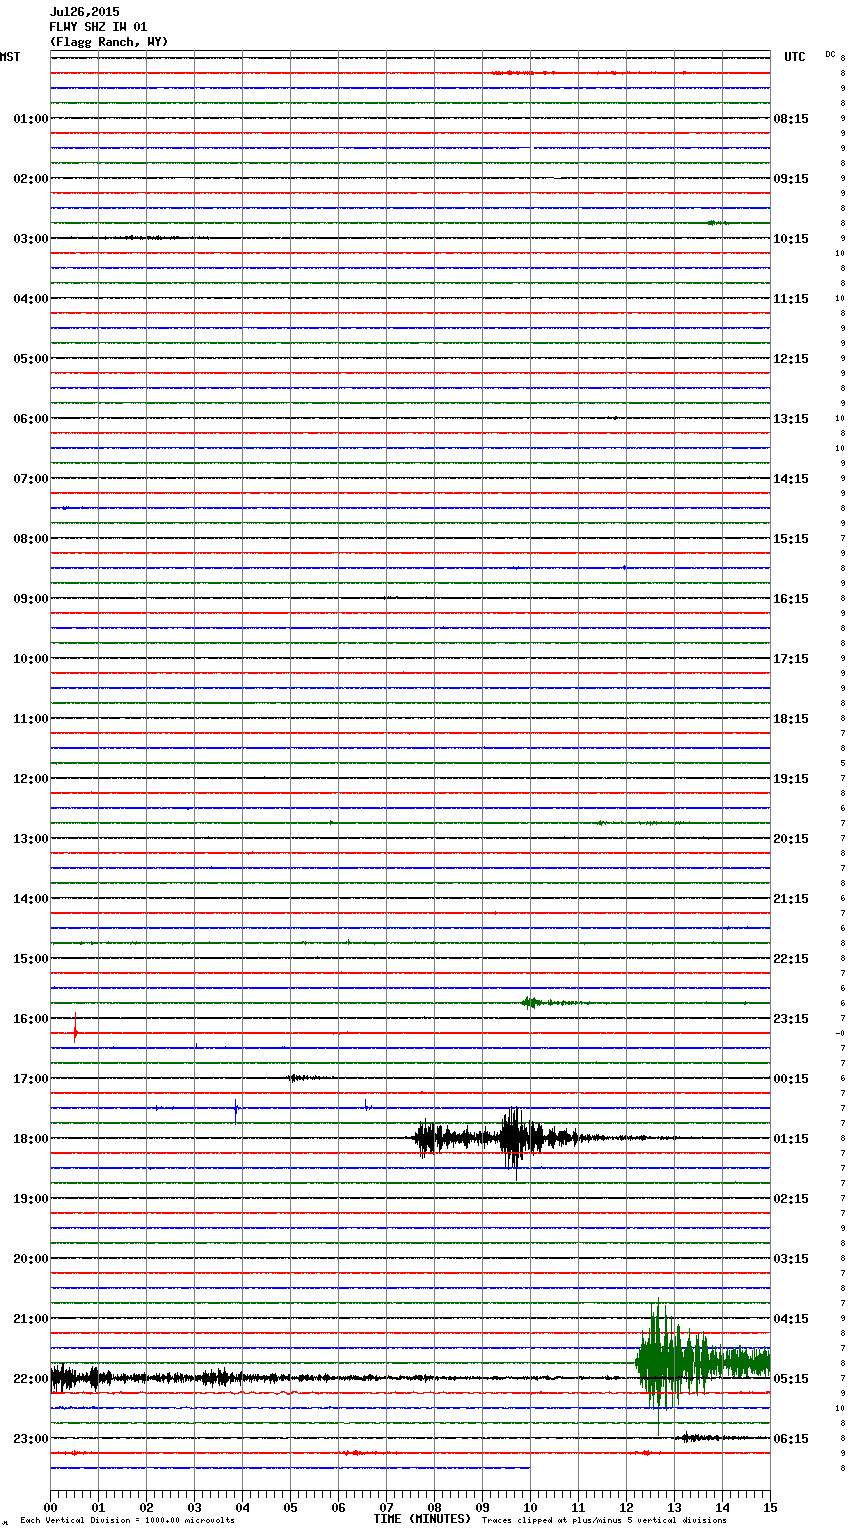Click the "10:15" UTC row label
The width and height of the screenshot is (850, 1534).
tap(791, 239)
